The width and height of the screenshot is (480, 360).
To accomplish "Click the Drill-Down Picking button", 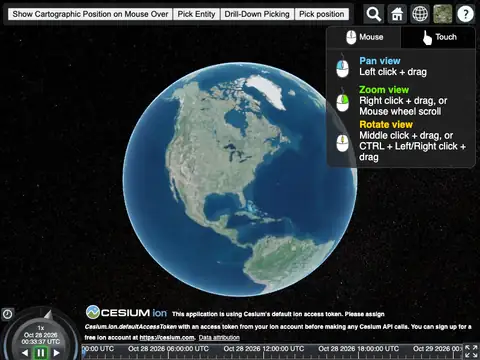I will coord(257,14).
